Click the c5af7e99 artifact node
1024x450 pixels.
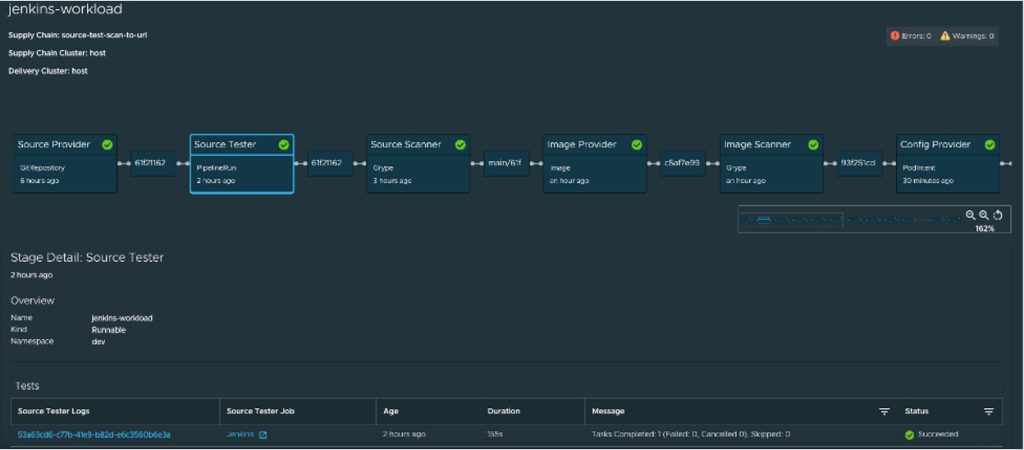[683, 163]
